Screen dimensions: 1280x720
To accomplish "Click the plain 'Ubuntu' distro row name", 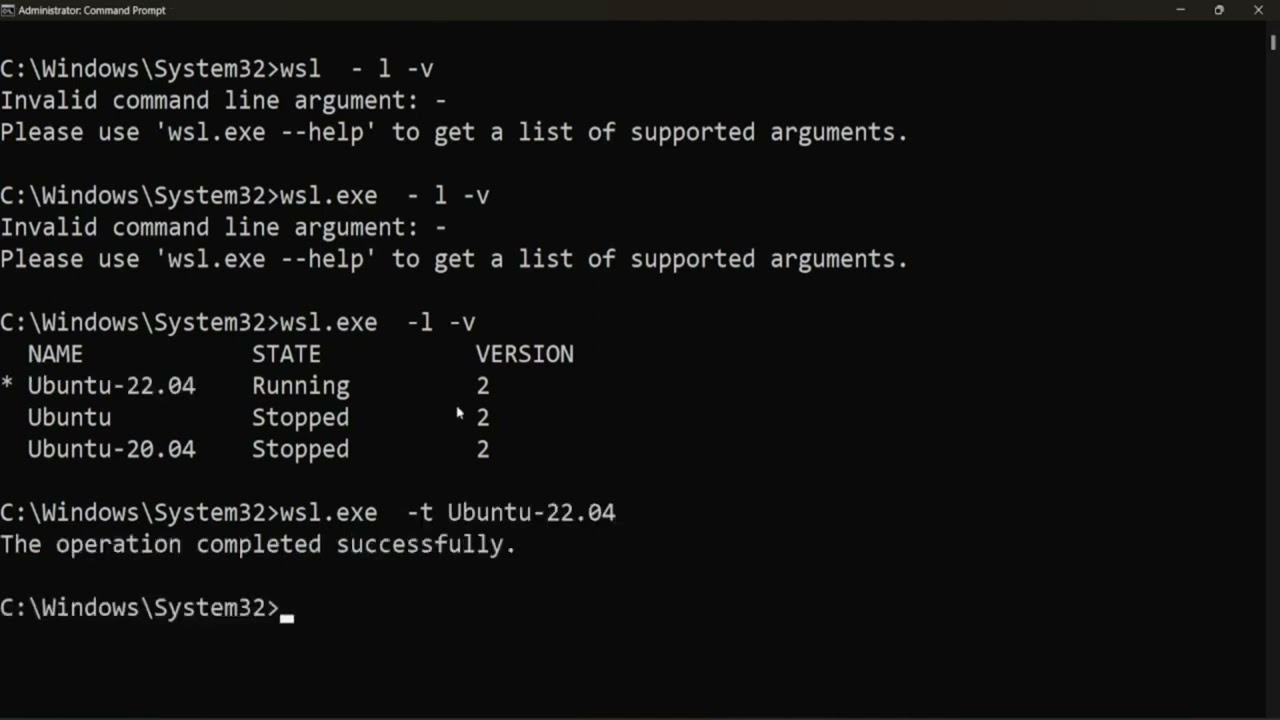I will click(x=69, y=418).
